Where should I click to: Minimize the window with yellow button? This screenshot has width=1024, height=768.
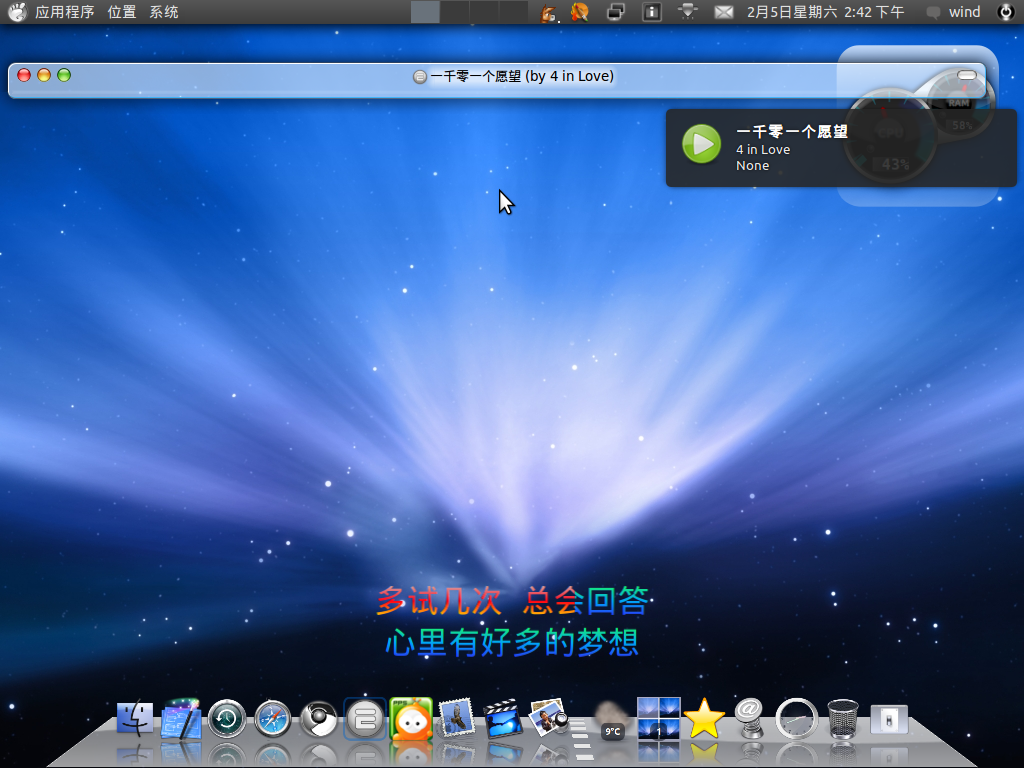[x=44, y=75]
